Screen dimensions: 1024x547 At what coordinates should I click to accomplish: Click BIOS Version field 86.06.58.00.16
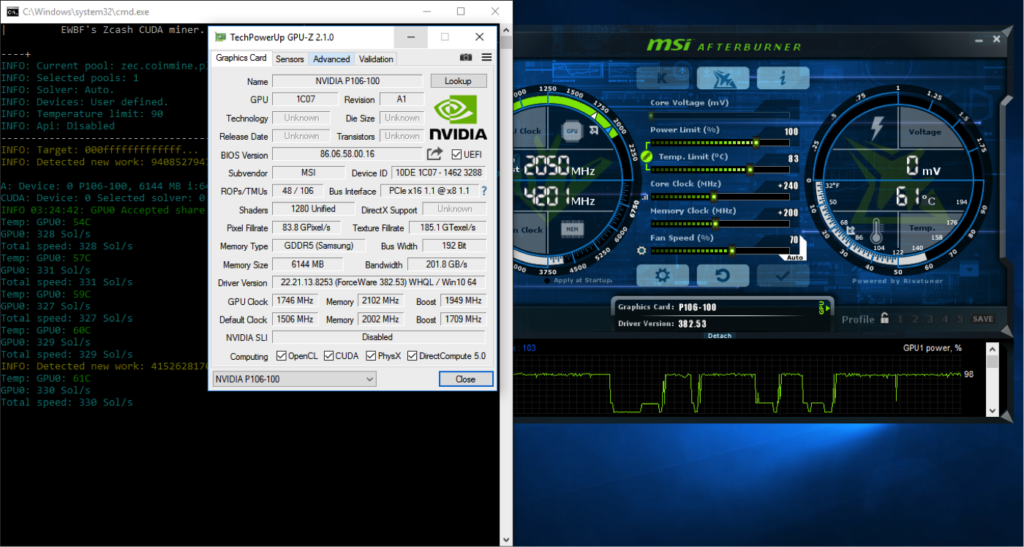(347, 155)
